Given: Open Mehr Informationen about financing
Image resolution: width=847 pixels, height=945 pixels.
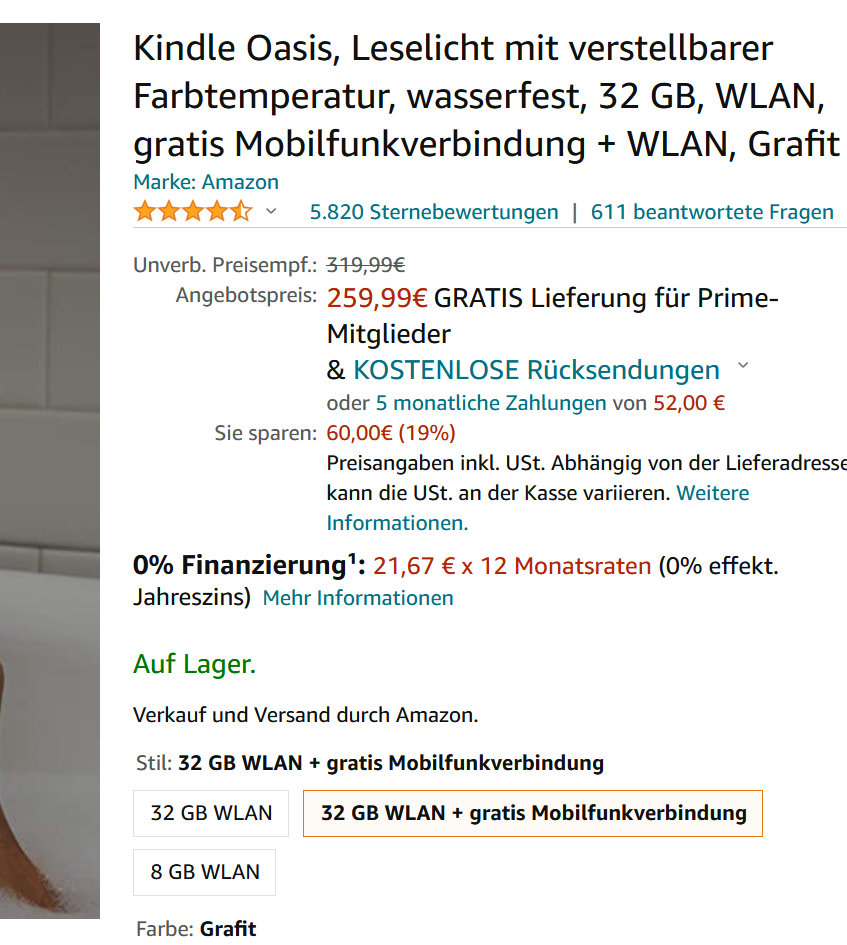Looking at the screenshot, I should tap(358, 598).
